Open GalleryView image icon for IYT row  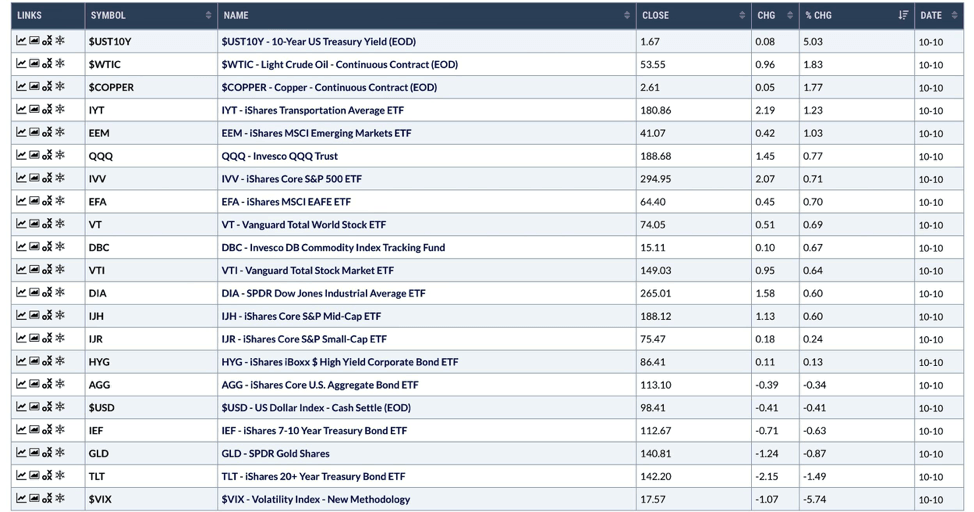pyautogui.click(x=34, y=110)
